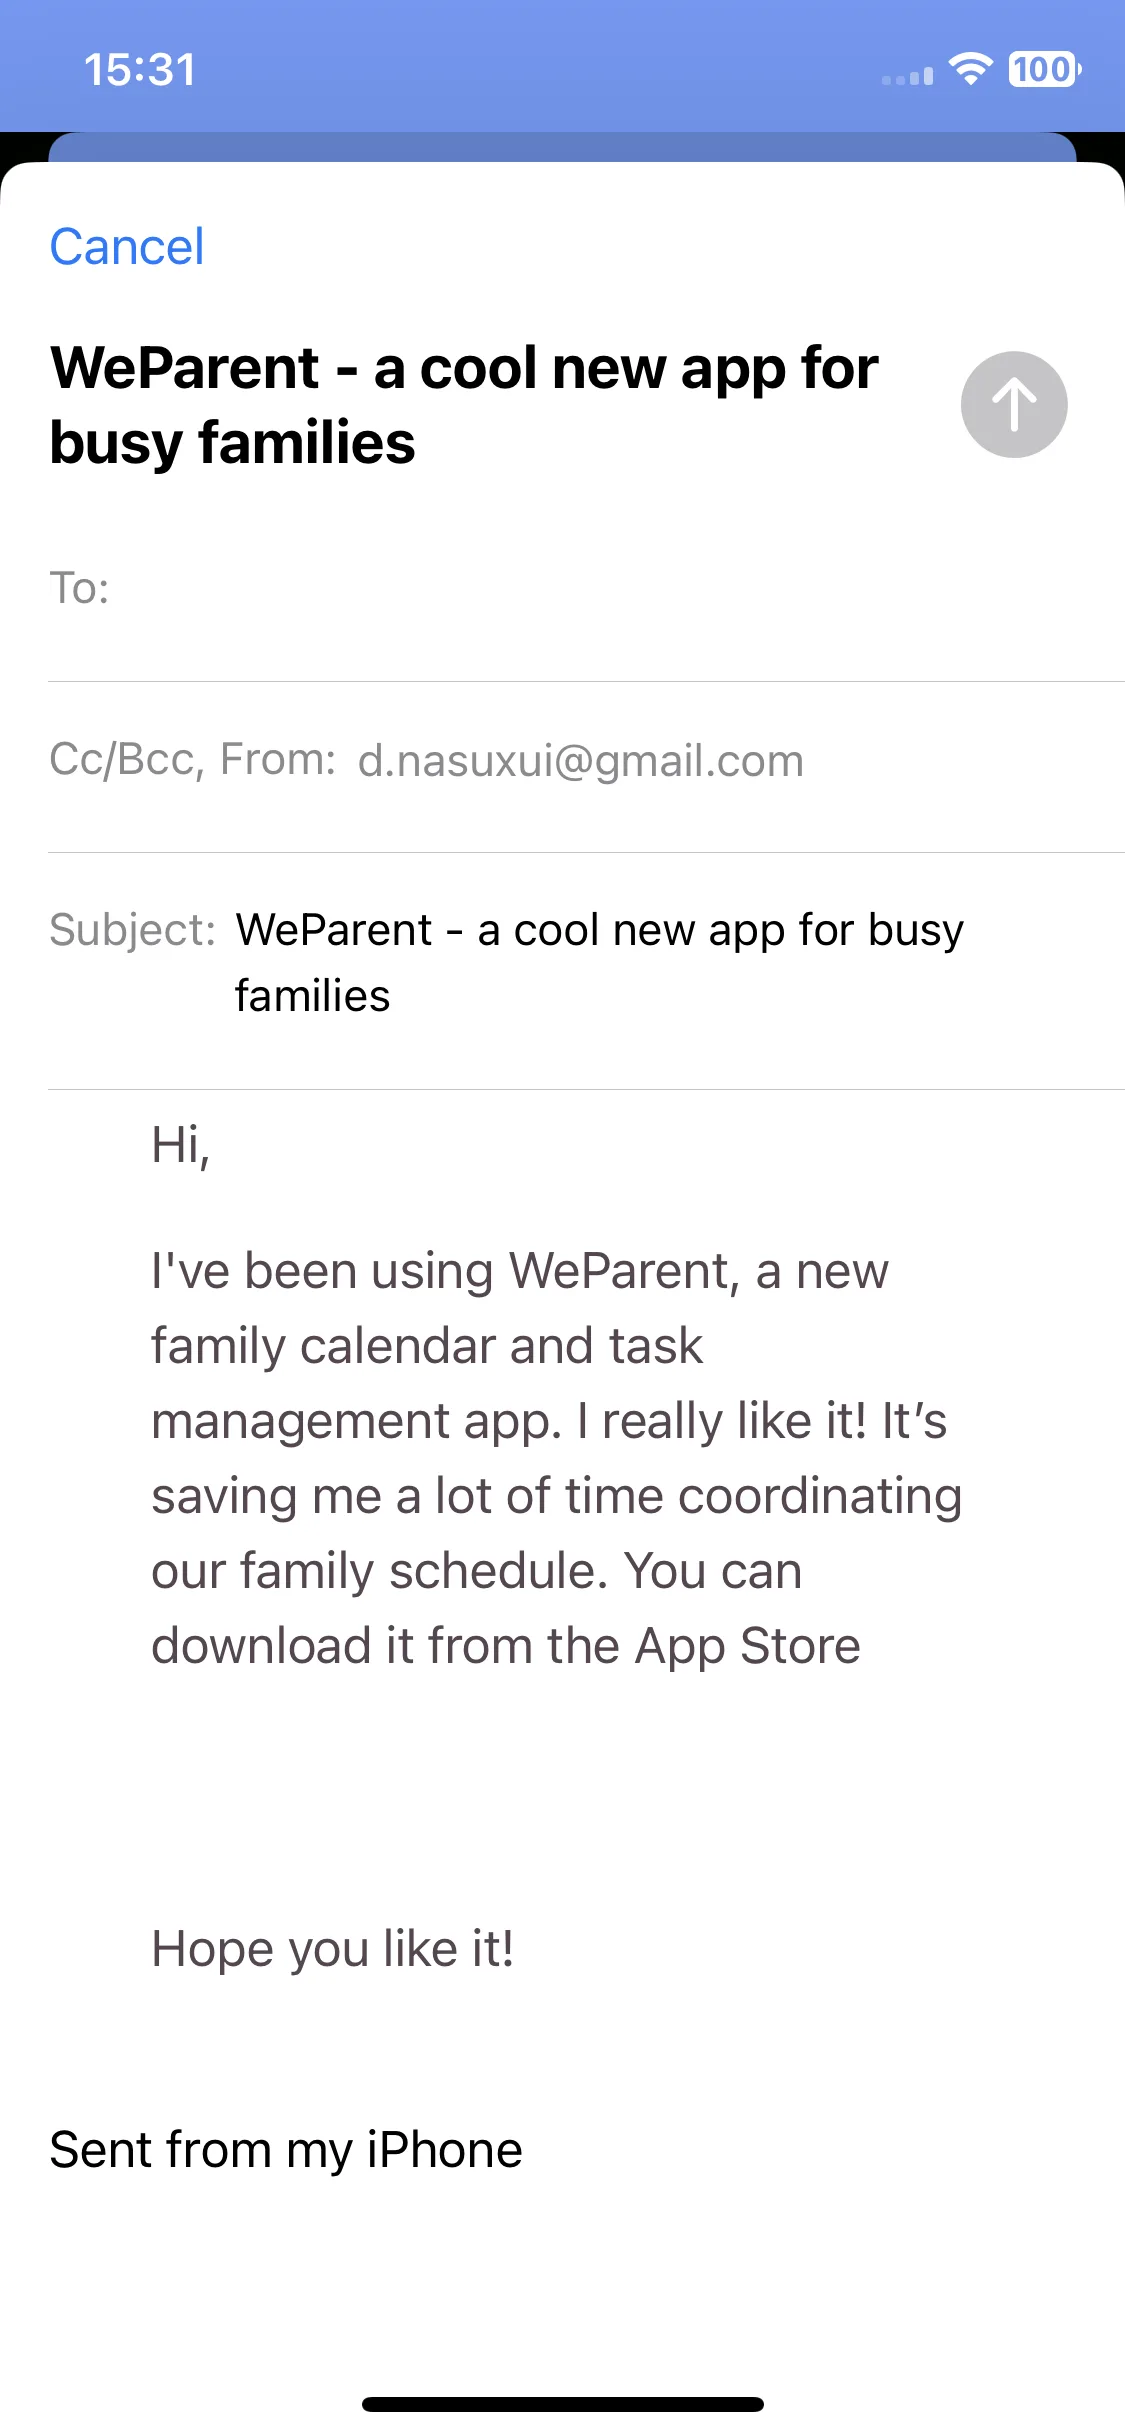1125x2436 pixels.
Task: Tap "download it from the App Store" text
Action: (x=506, y=1646)
